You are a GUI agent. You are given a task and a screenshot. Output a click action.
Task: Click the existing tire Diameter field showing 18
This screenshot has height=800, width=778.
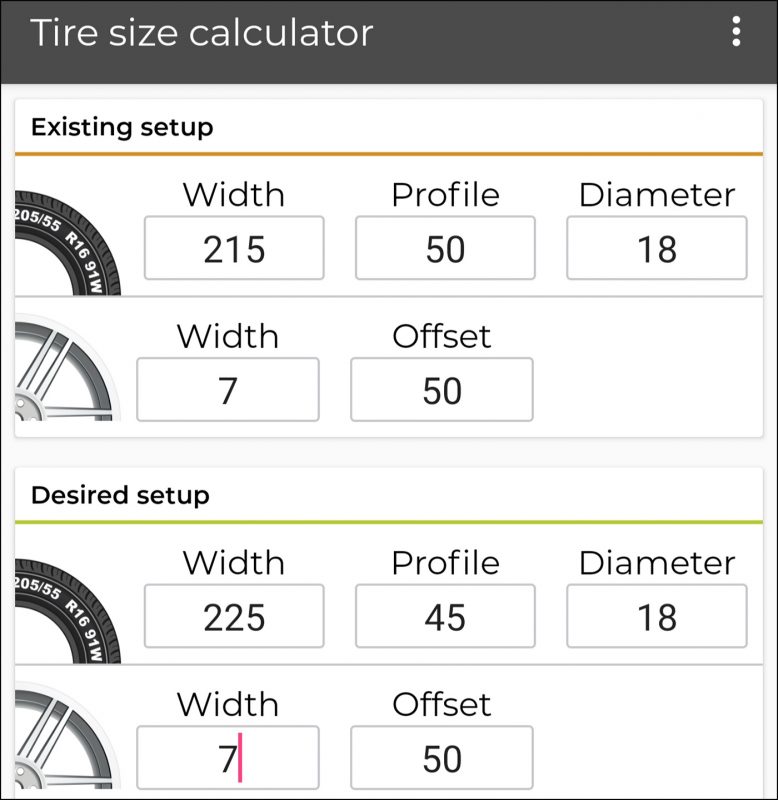point(656,247)
